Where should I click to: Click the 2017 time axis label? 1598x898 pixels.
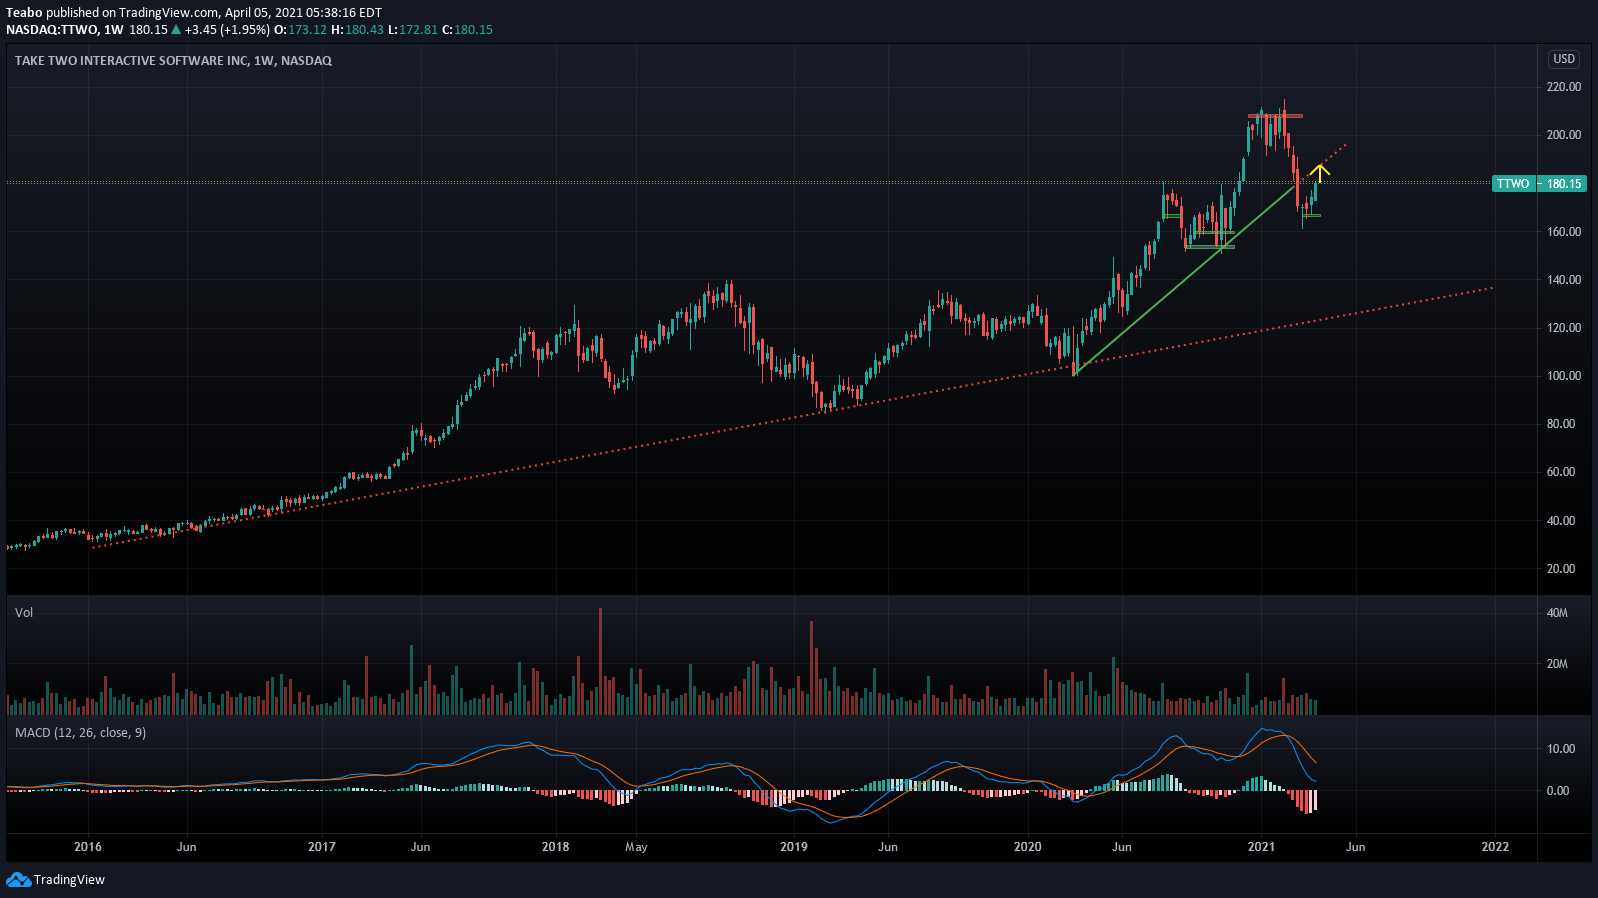(x=322, y=847)
